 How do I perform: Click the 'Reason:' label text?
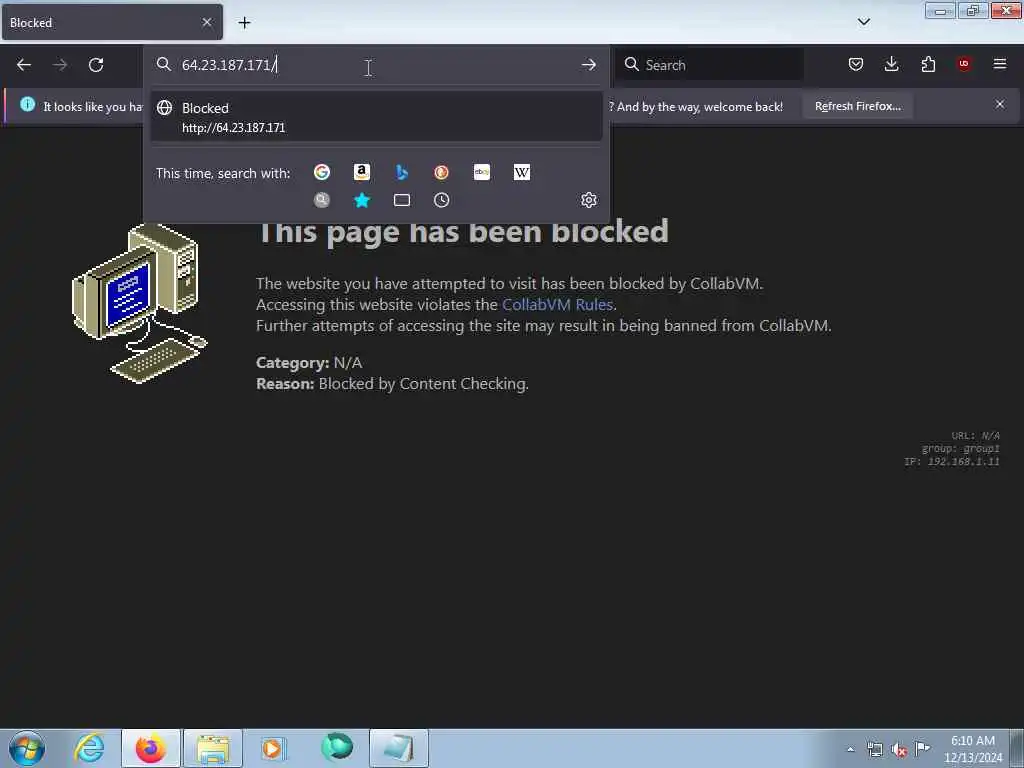pyautogui.click(x=285, y=384)
